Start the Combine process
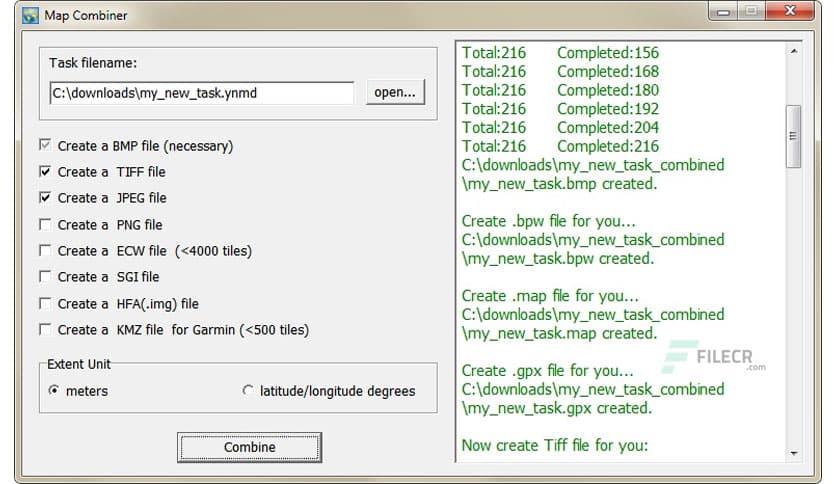The width and height of the screenshot is (836, 484). pos(250,447)
